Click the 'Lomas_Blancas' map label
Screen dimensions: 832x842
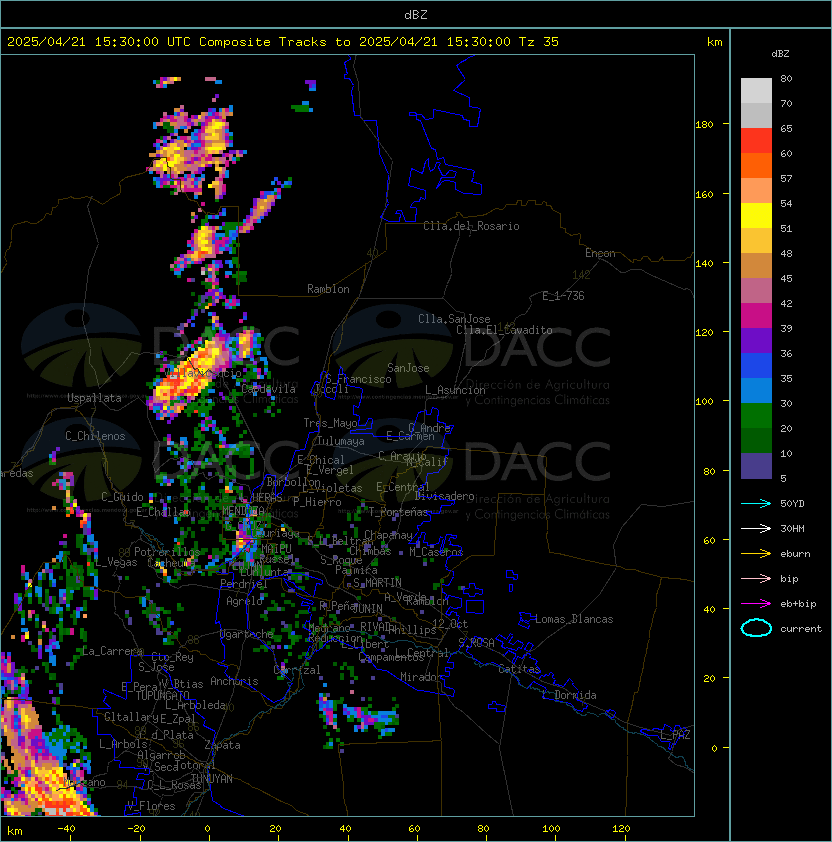tap(574, 619)
